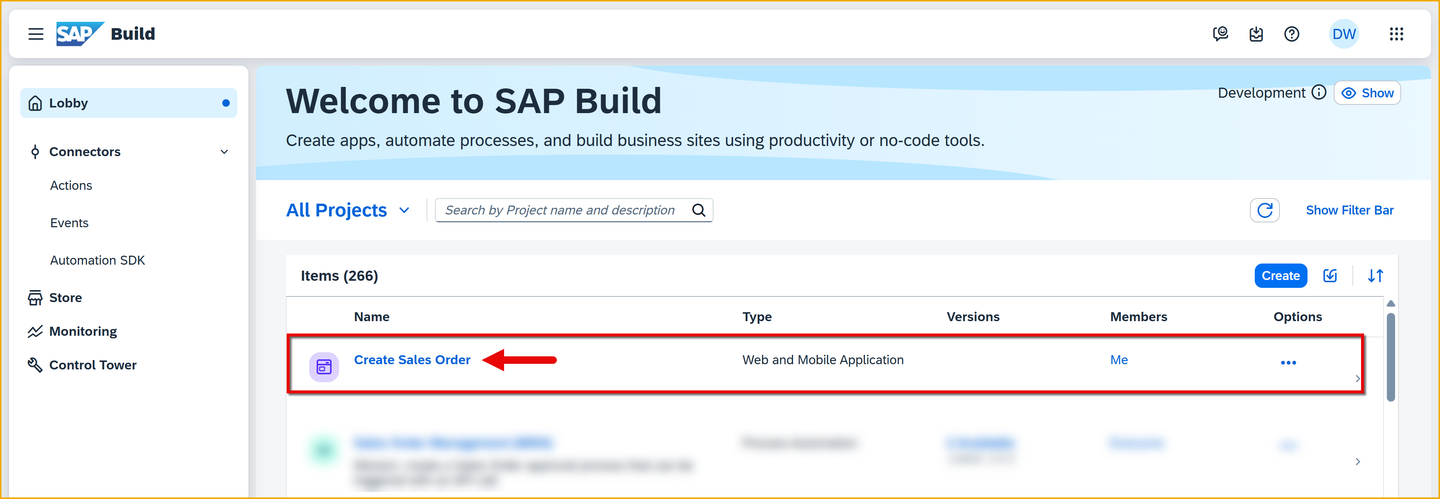Go to Lobby in sidebar
Screen dimensions: 1440x499
(129, 103)
